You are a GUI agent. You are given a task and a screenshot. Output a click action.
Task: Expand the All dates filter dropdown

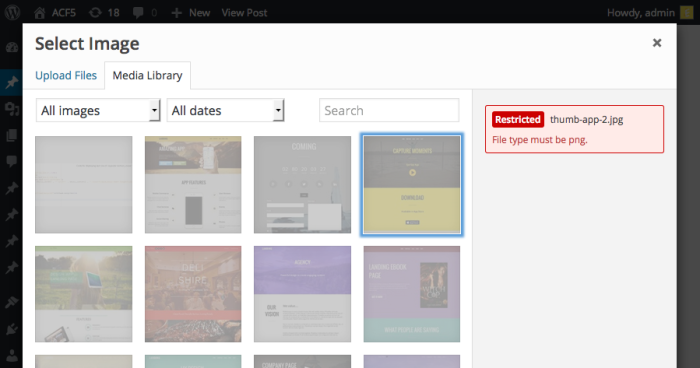(225, 110)
